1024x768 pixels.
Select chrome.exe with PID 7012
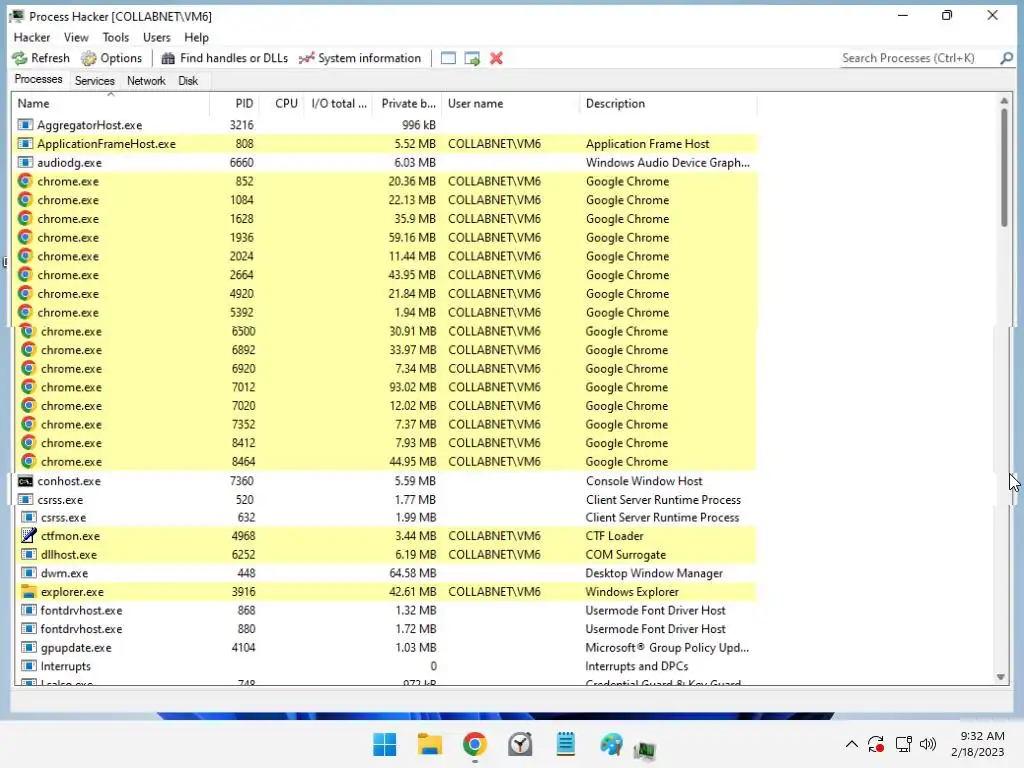click(385, 387)
